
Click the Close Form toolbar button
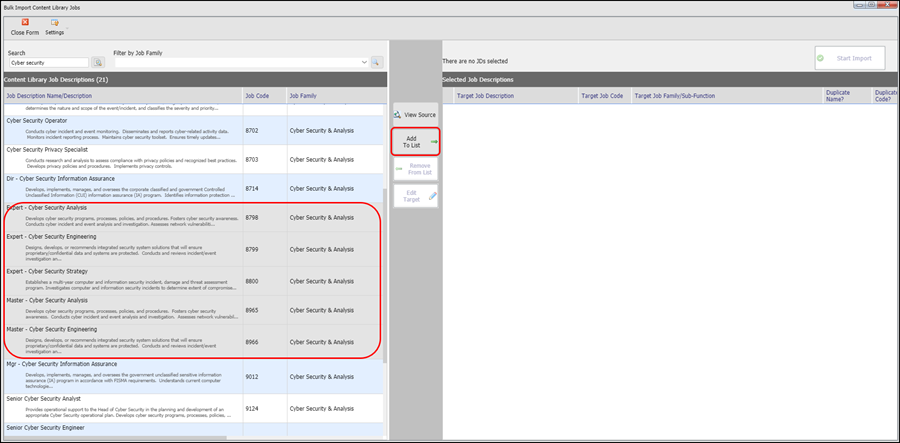tap(25, 27)
